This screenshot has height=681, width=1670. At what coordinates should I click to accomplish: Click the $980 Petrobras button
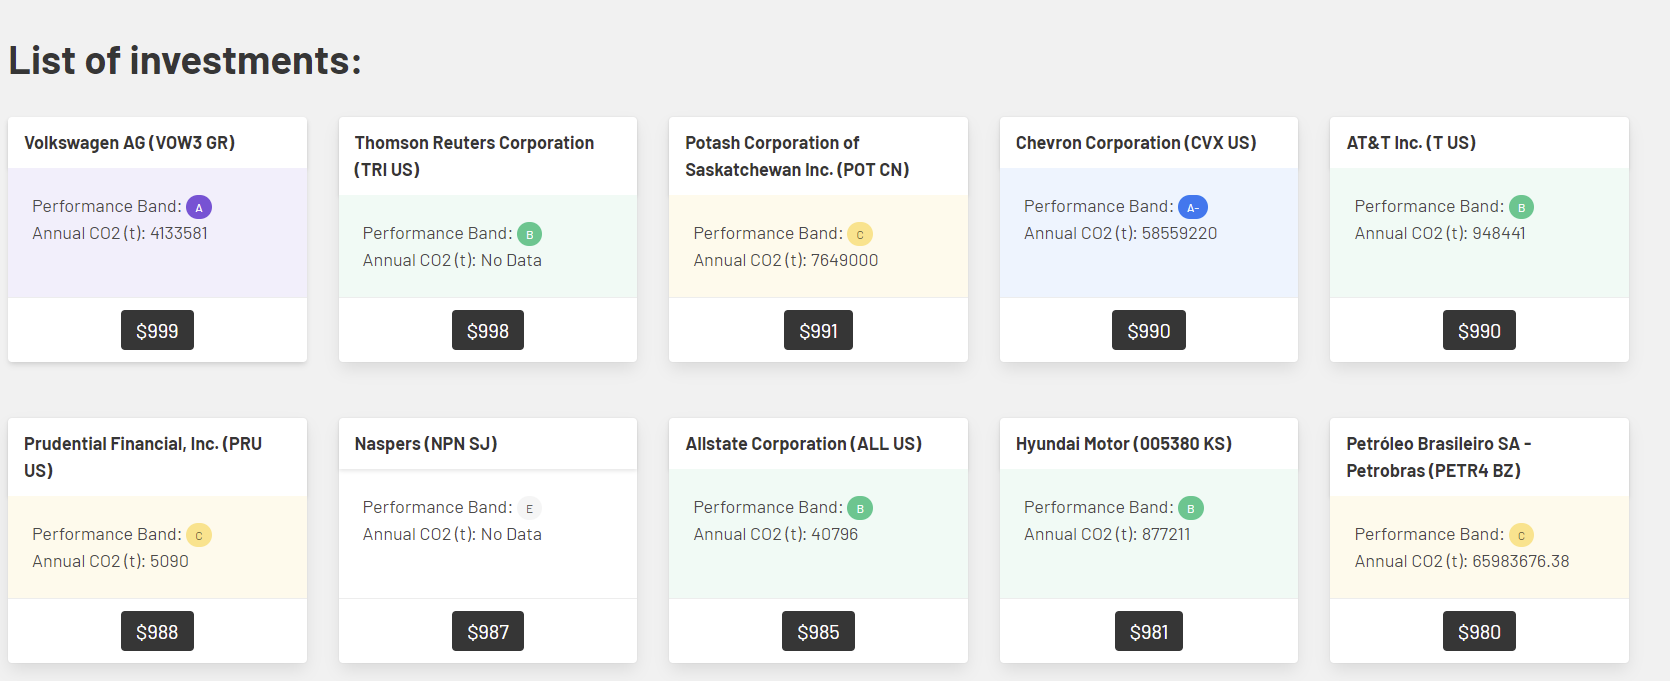(x=1479, y=632)
